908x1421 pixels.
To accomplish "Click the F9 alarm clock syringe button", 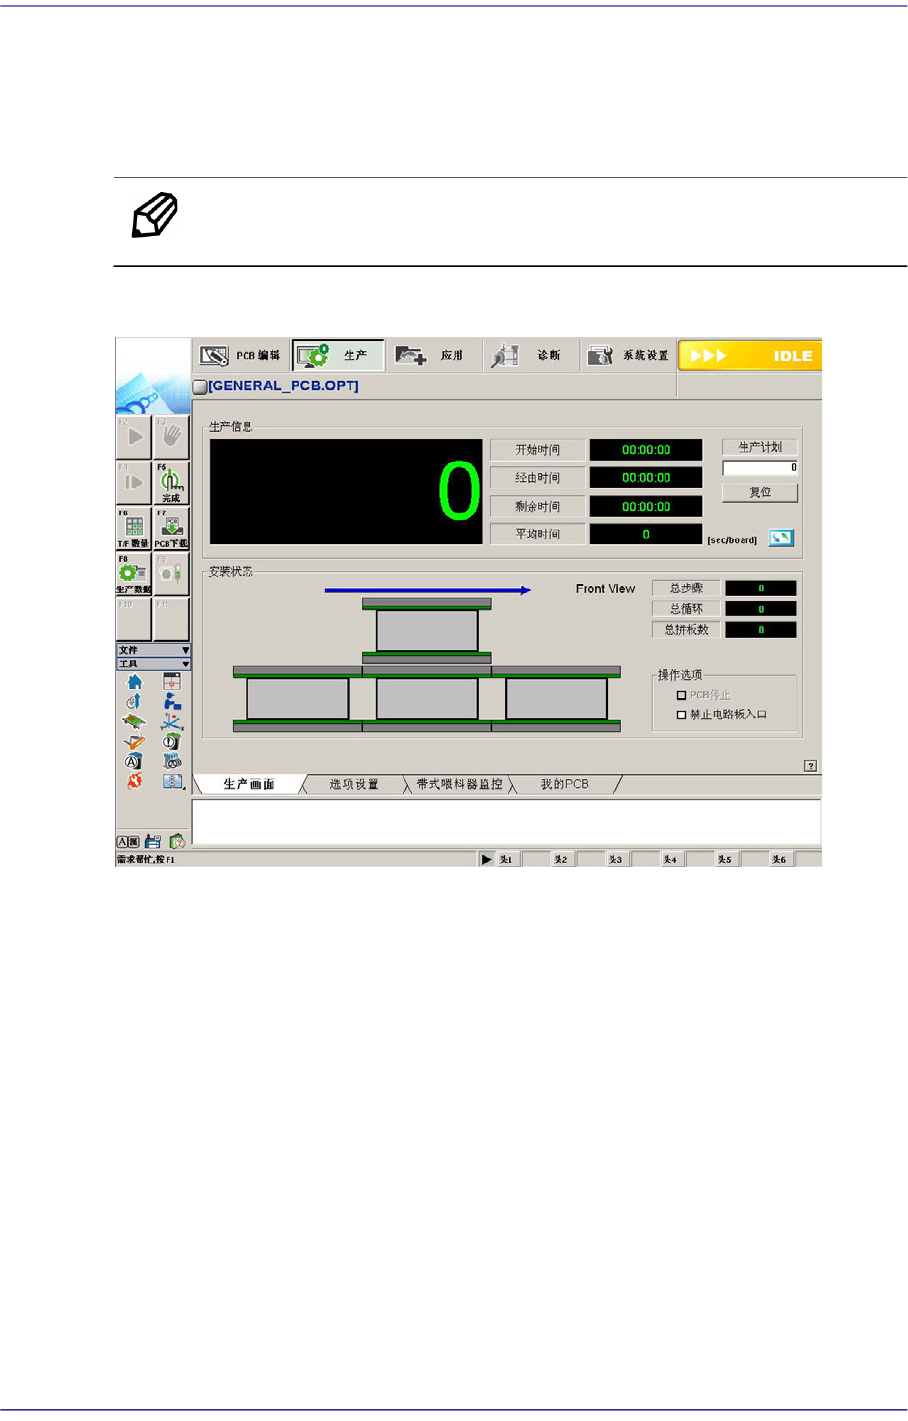I will [171, 575].
